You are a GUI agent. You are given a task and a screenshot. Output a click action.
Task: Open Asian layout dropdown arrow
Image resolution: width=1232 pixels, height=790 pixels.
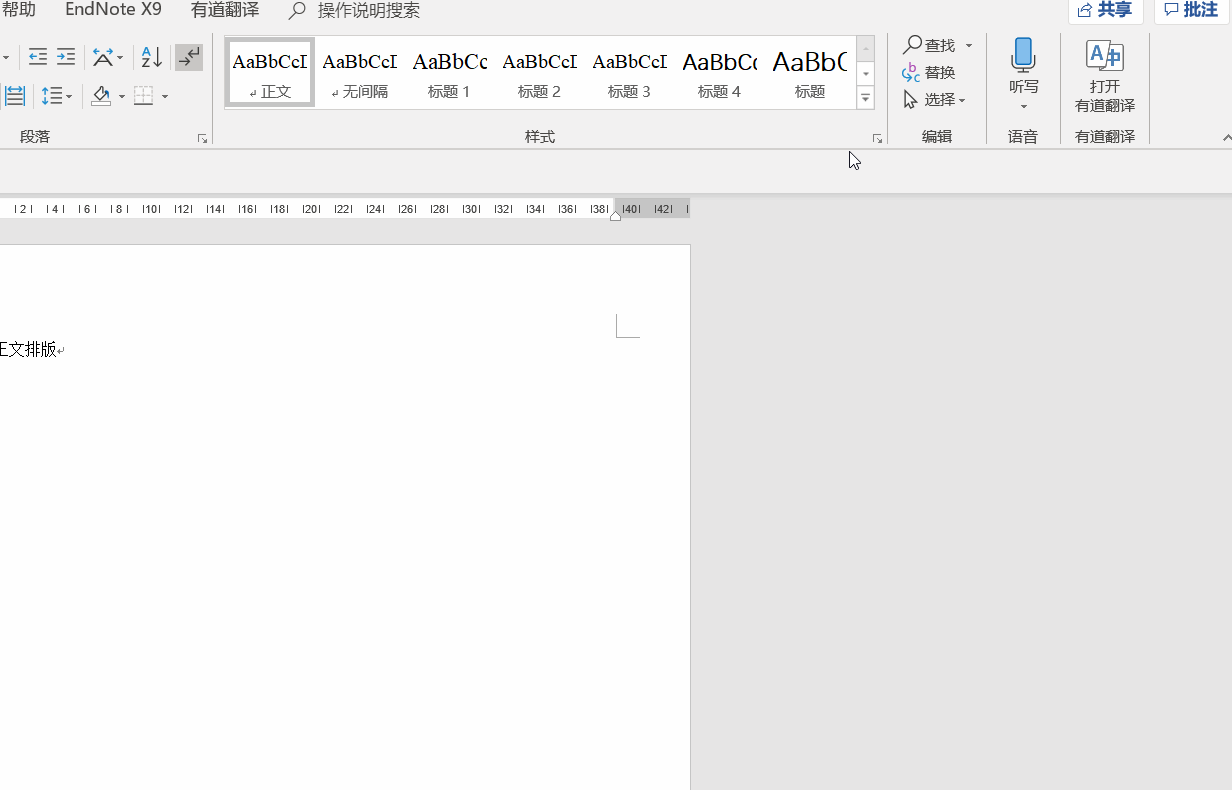[120, 58]
